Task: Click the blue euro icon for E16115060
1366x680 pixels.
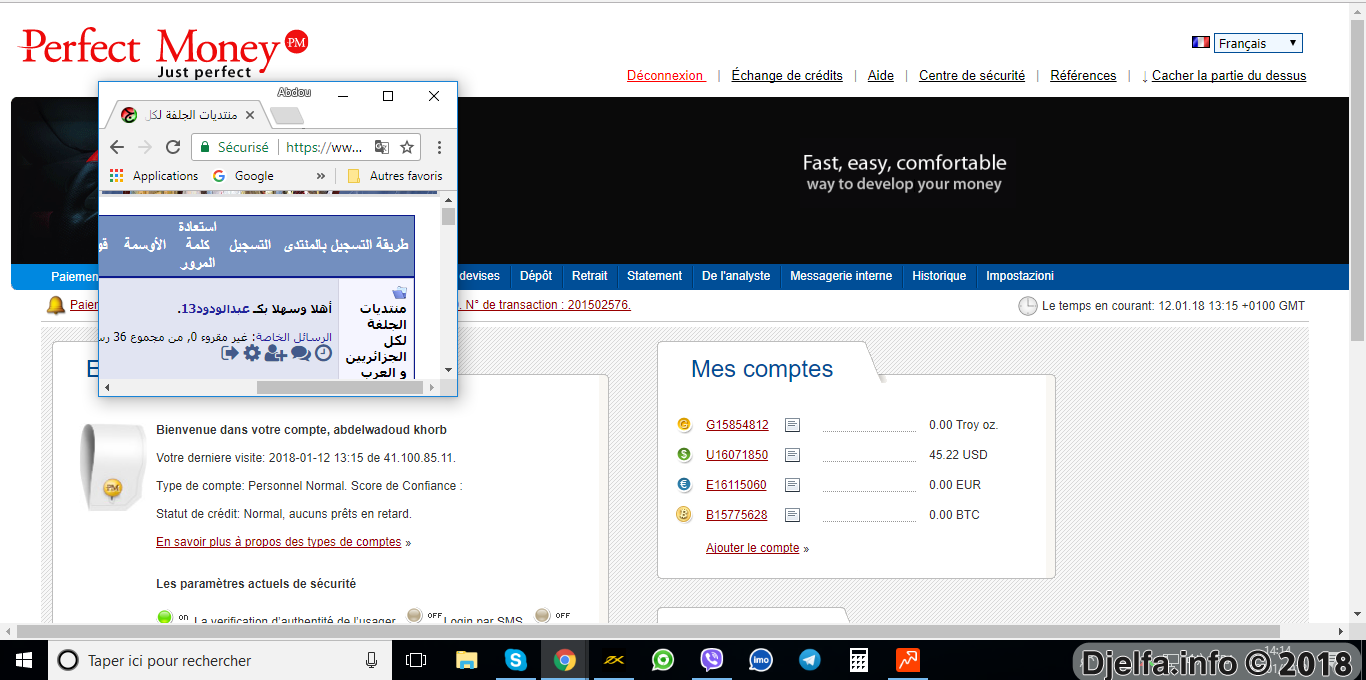Action: point(684,485)
